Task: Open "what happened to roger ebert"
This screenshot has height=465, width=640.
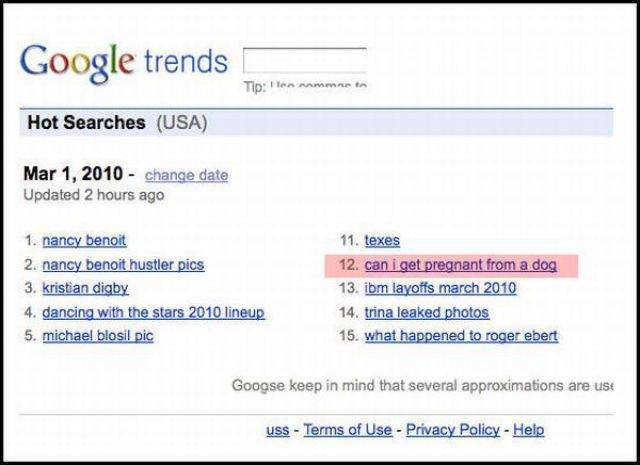Action: (461, 336)
